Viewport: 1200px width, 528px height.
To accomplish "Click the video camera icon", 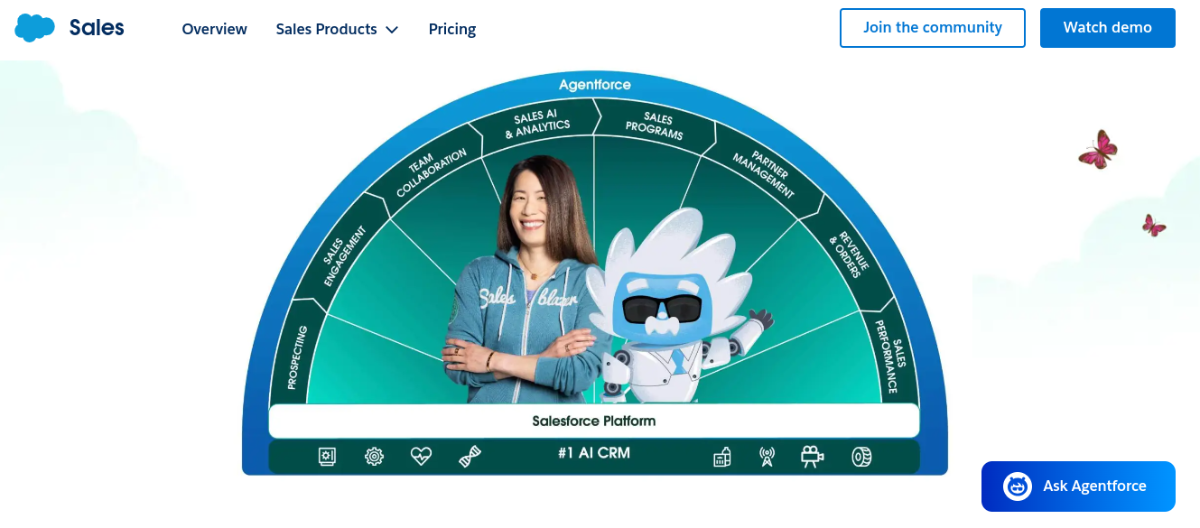I will [812, 457].
